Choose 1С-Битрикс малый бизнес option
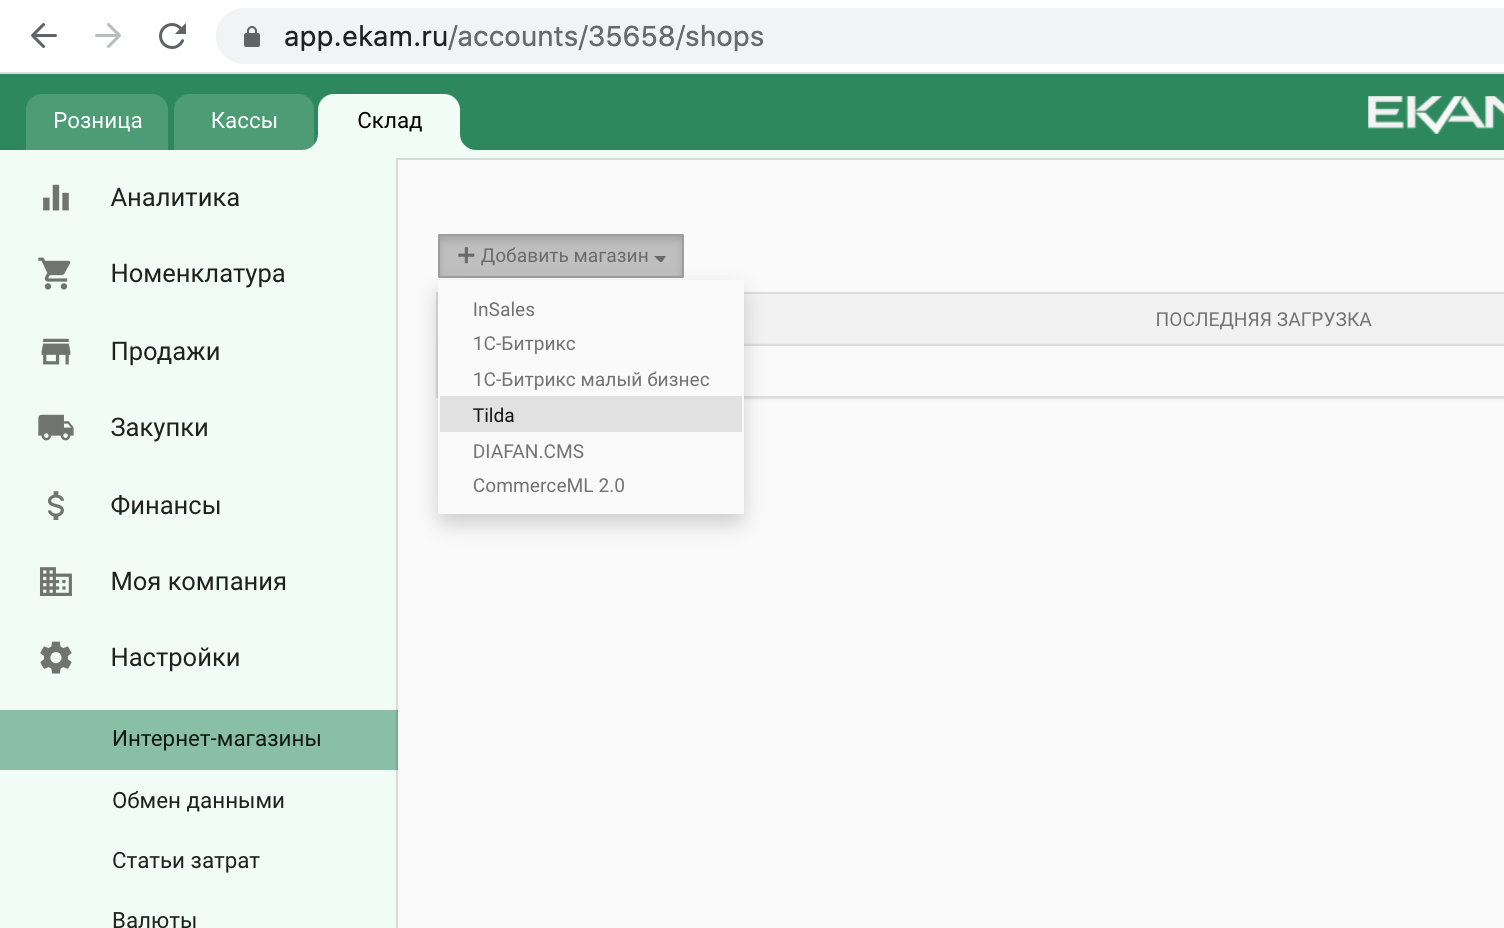The height and width of the screenshot is (928, 1504). [591, 380]
